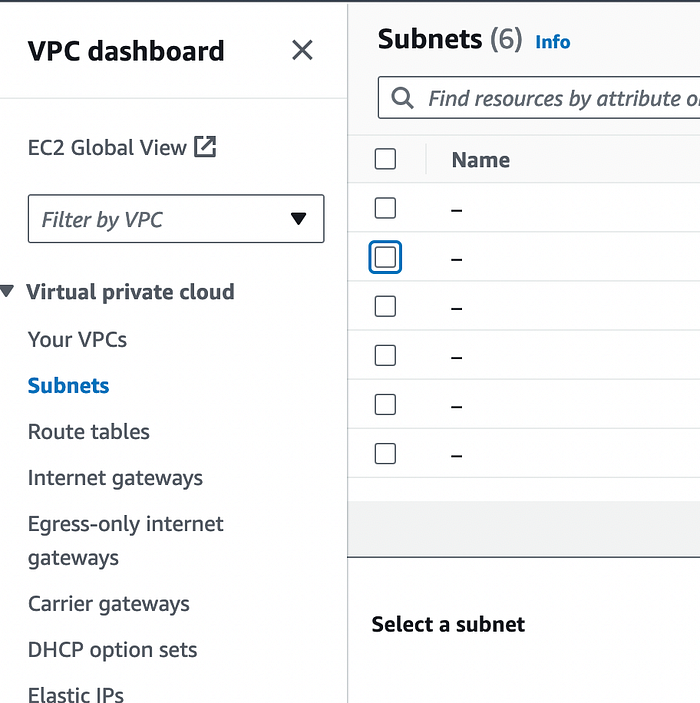
Task: Open Your VPCs page
Action: [x=77, y=339]
